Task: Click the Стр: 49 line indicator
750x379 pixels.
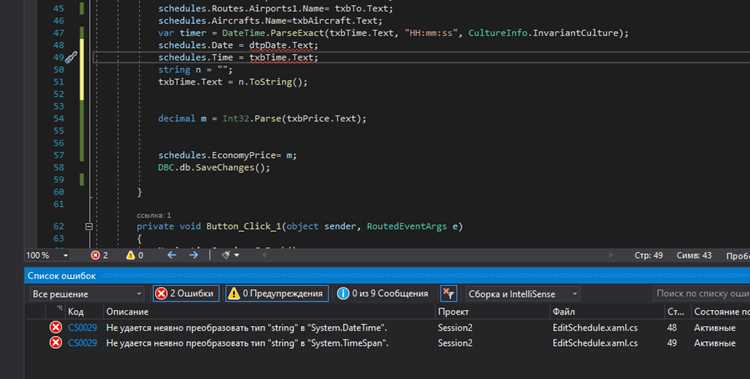Action: point(649,256)
